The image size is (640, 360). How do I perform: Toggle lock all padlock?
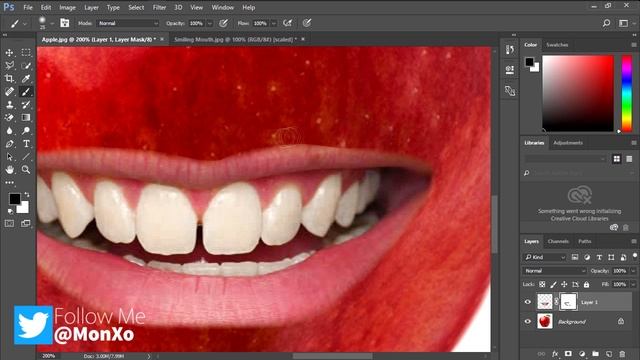[x=586, y=284]
